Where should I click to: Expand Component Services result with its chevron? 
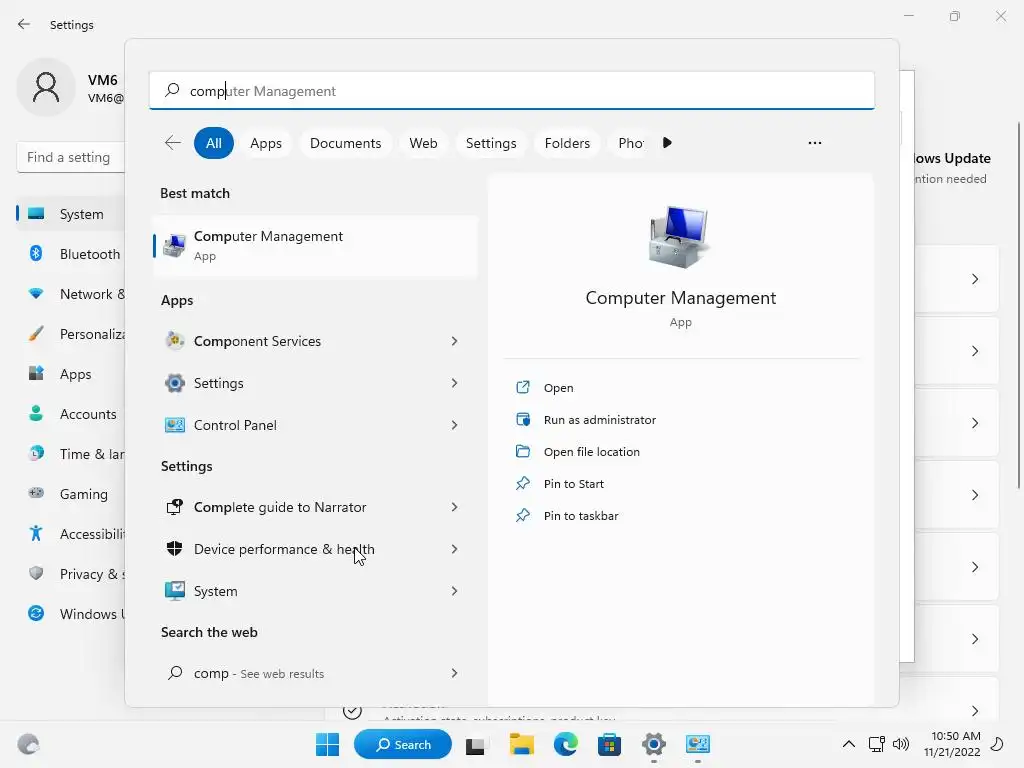[454, 341]
